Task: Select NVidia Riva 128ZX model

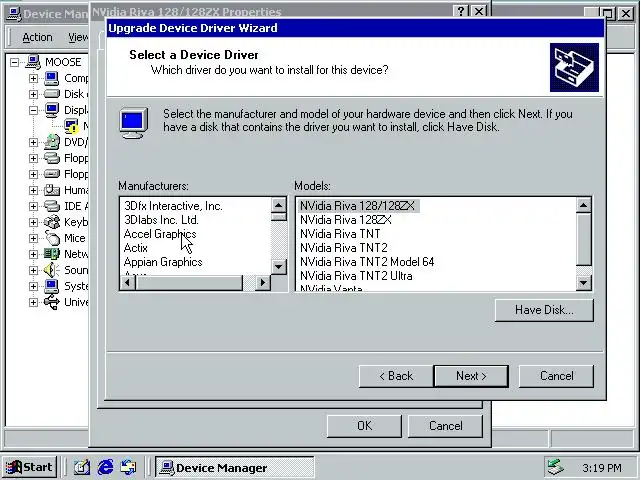Action: [346, 220]
